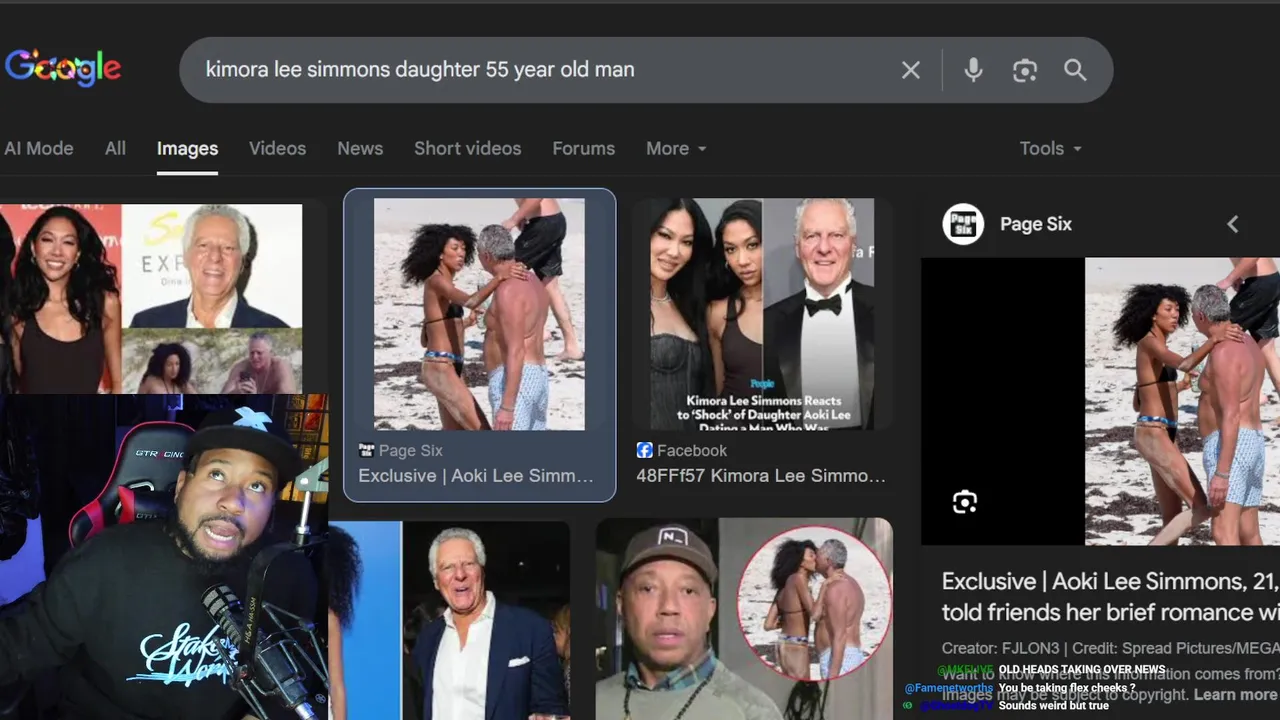This screenshot has height=720, width=1280.
Task: Switch to AI Mode tab
Action: 39,149
